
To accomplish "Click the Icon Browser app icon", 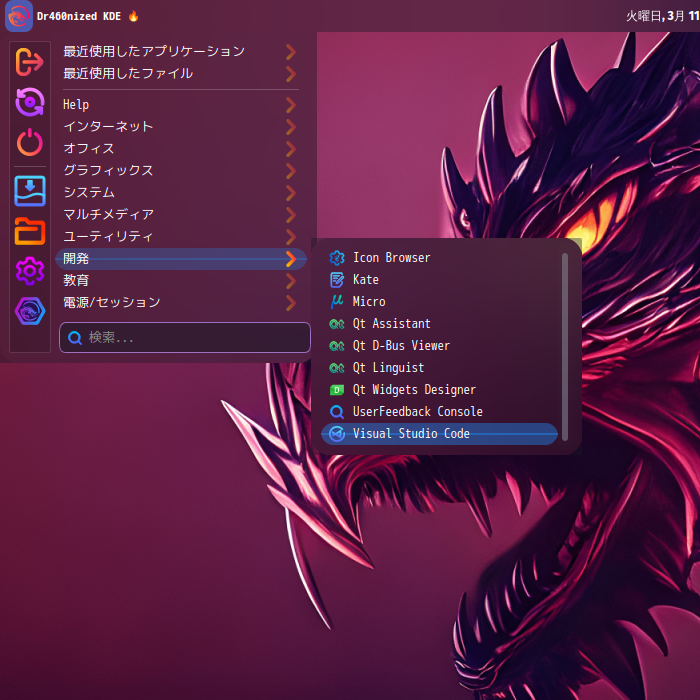I will [337, 258].
